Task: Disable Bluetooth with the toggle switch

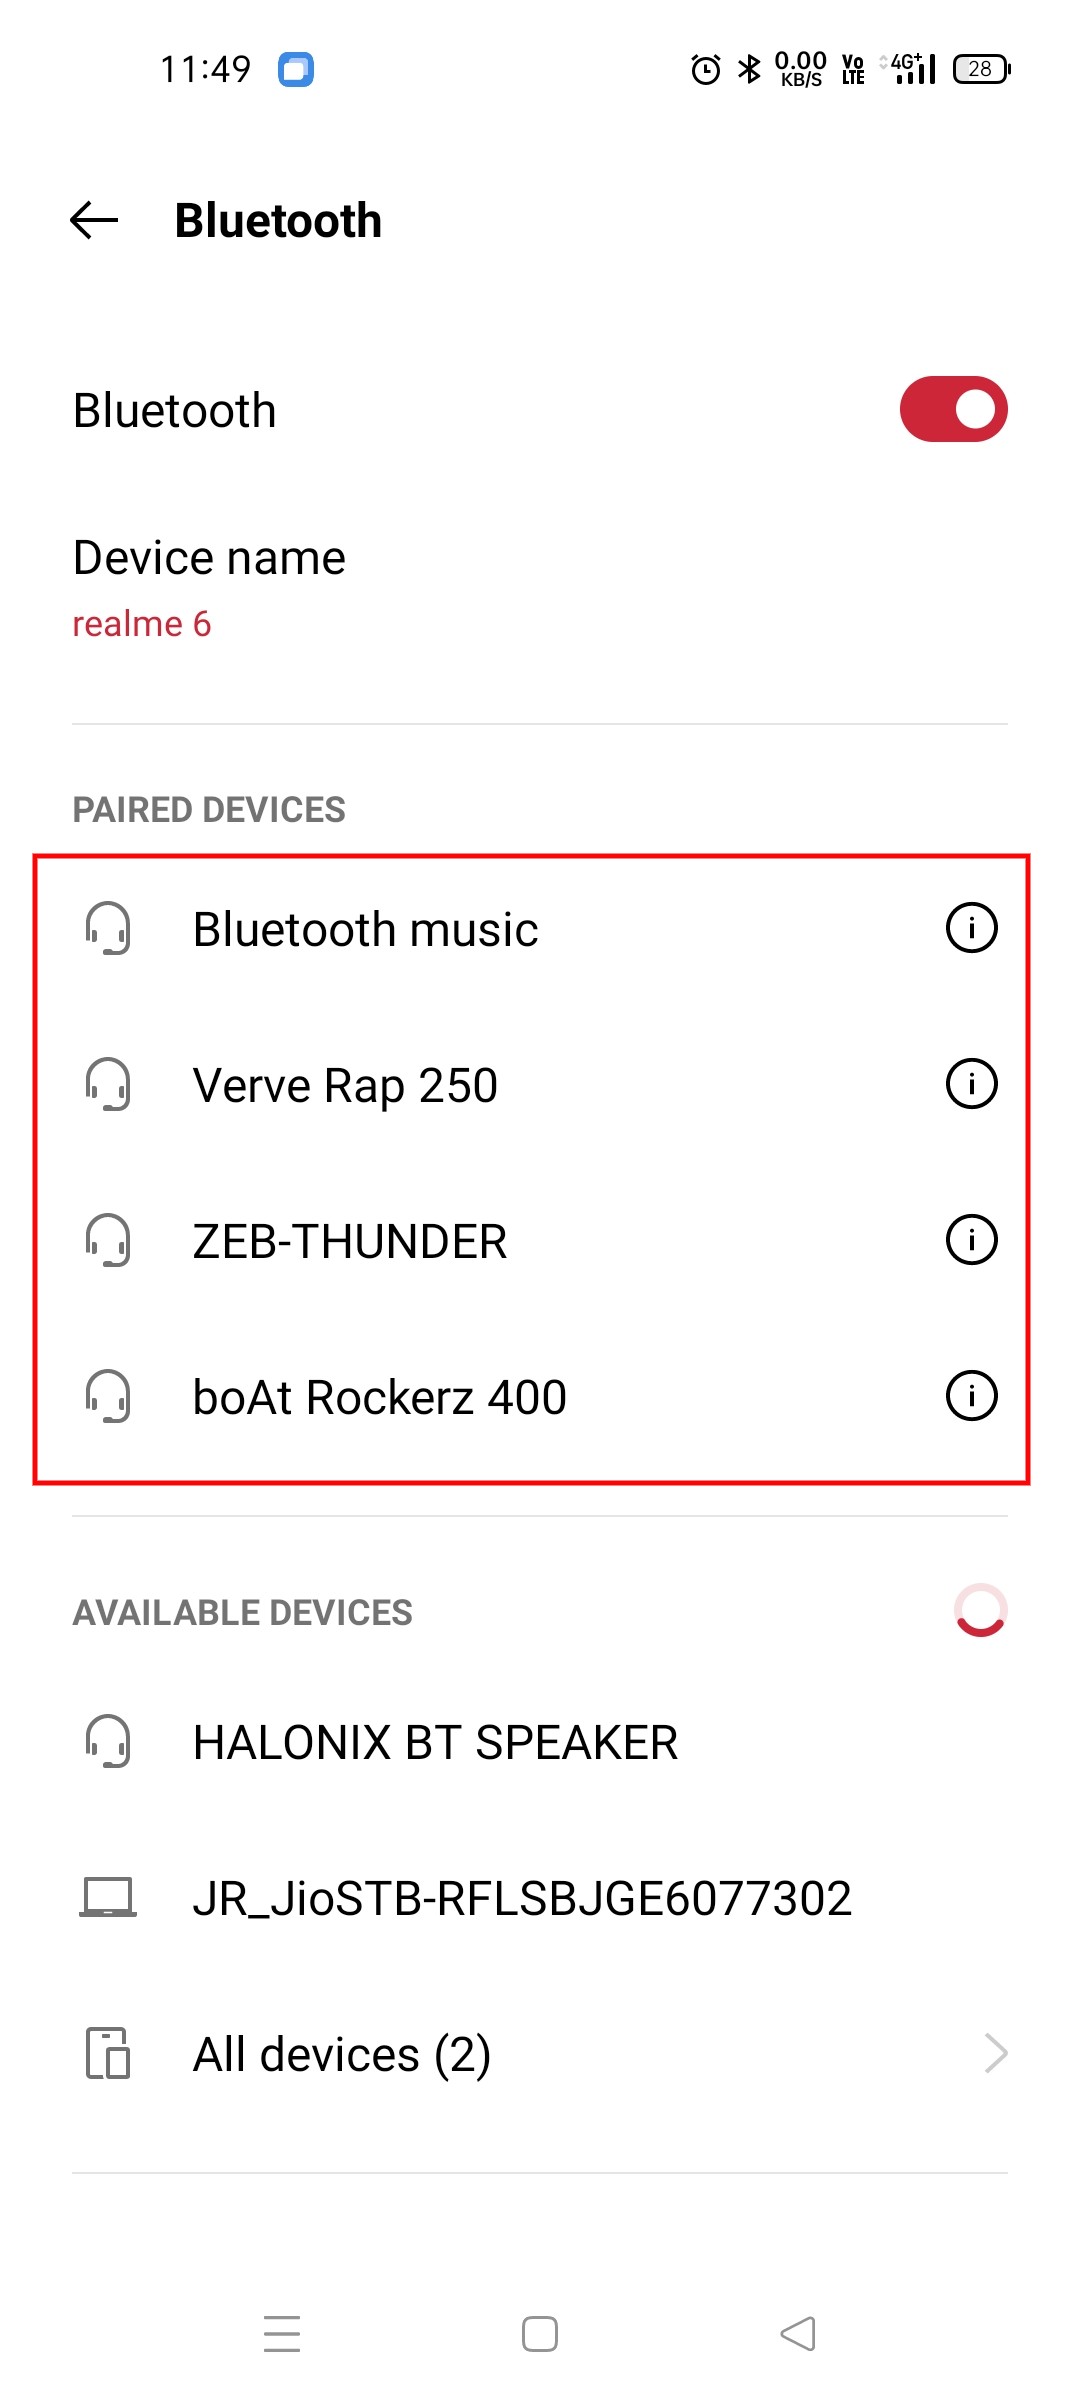Action: (x=952, y=408)
